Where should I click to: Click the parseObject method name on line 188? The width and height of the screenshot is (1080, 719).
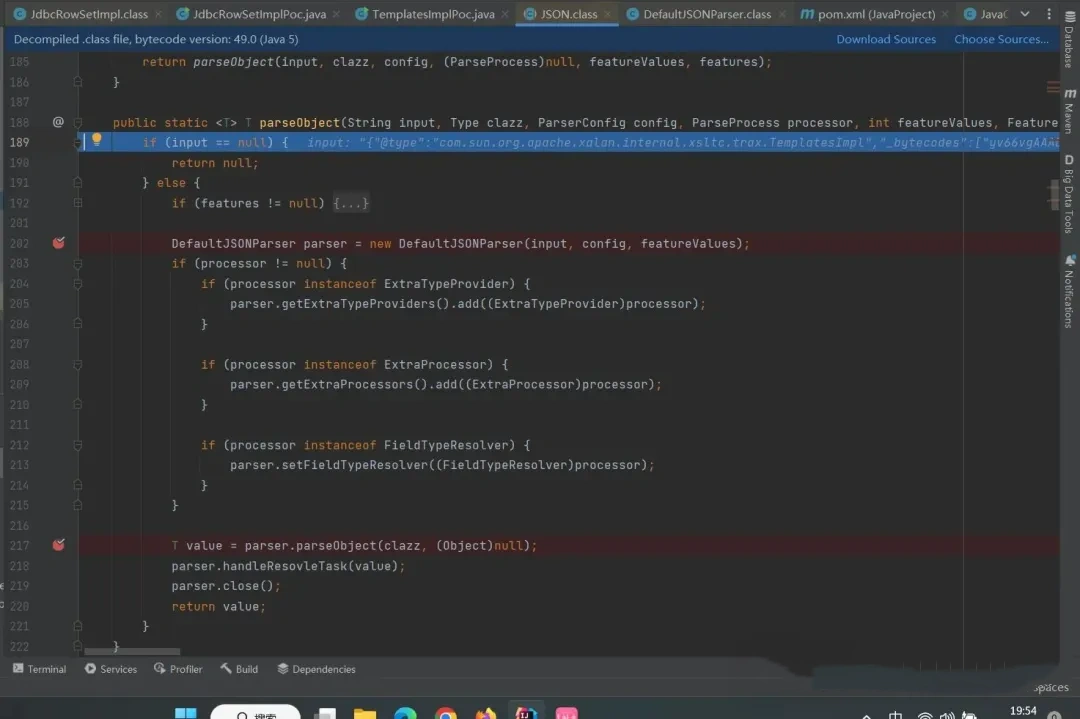coord(300,123)
